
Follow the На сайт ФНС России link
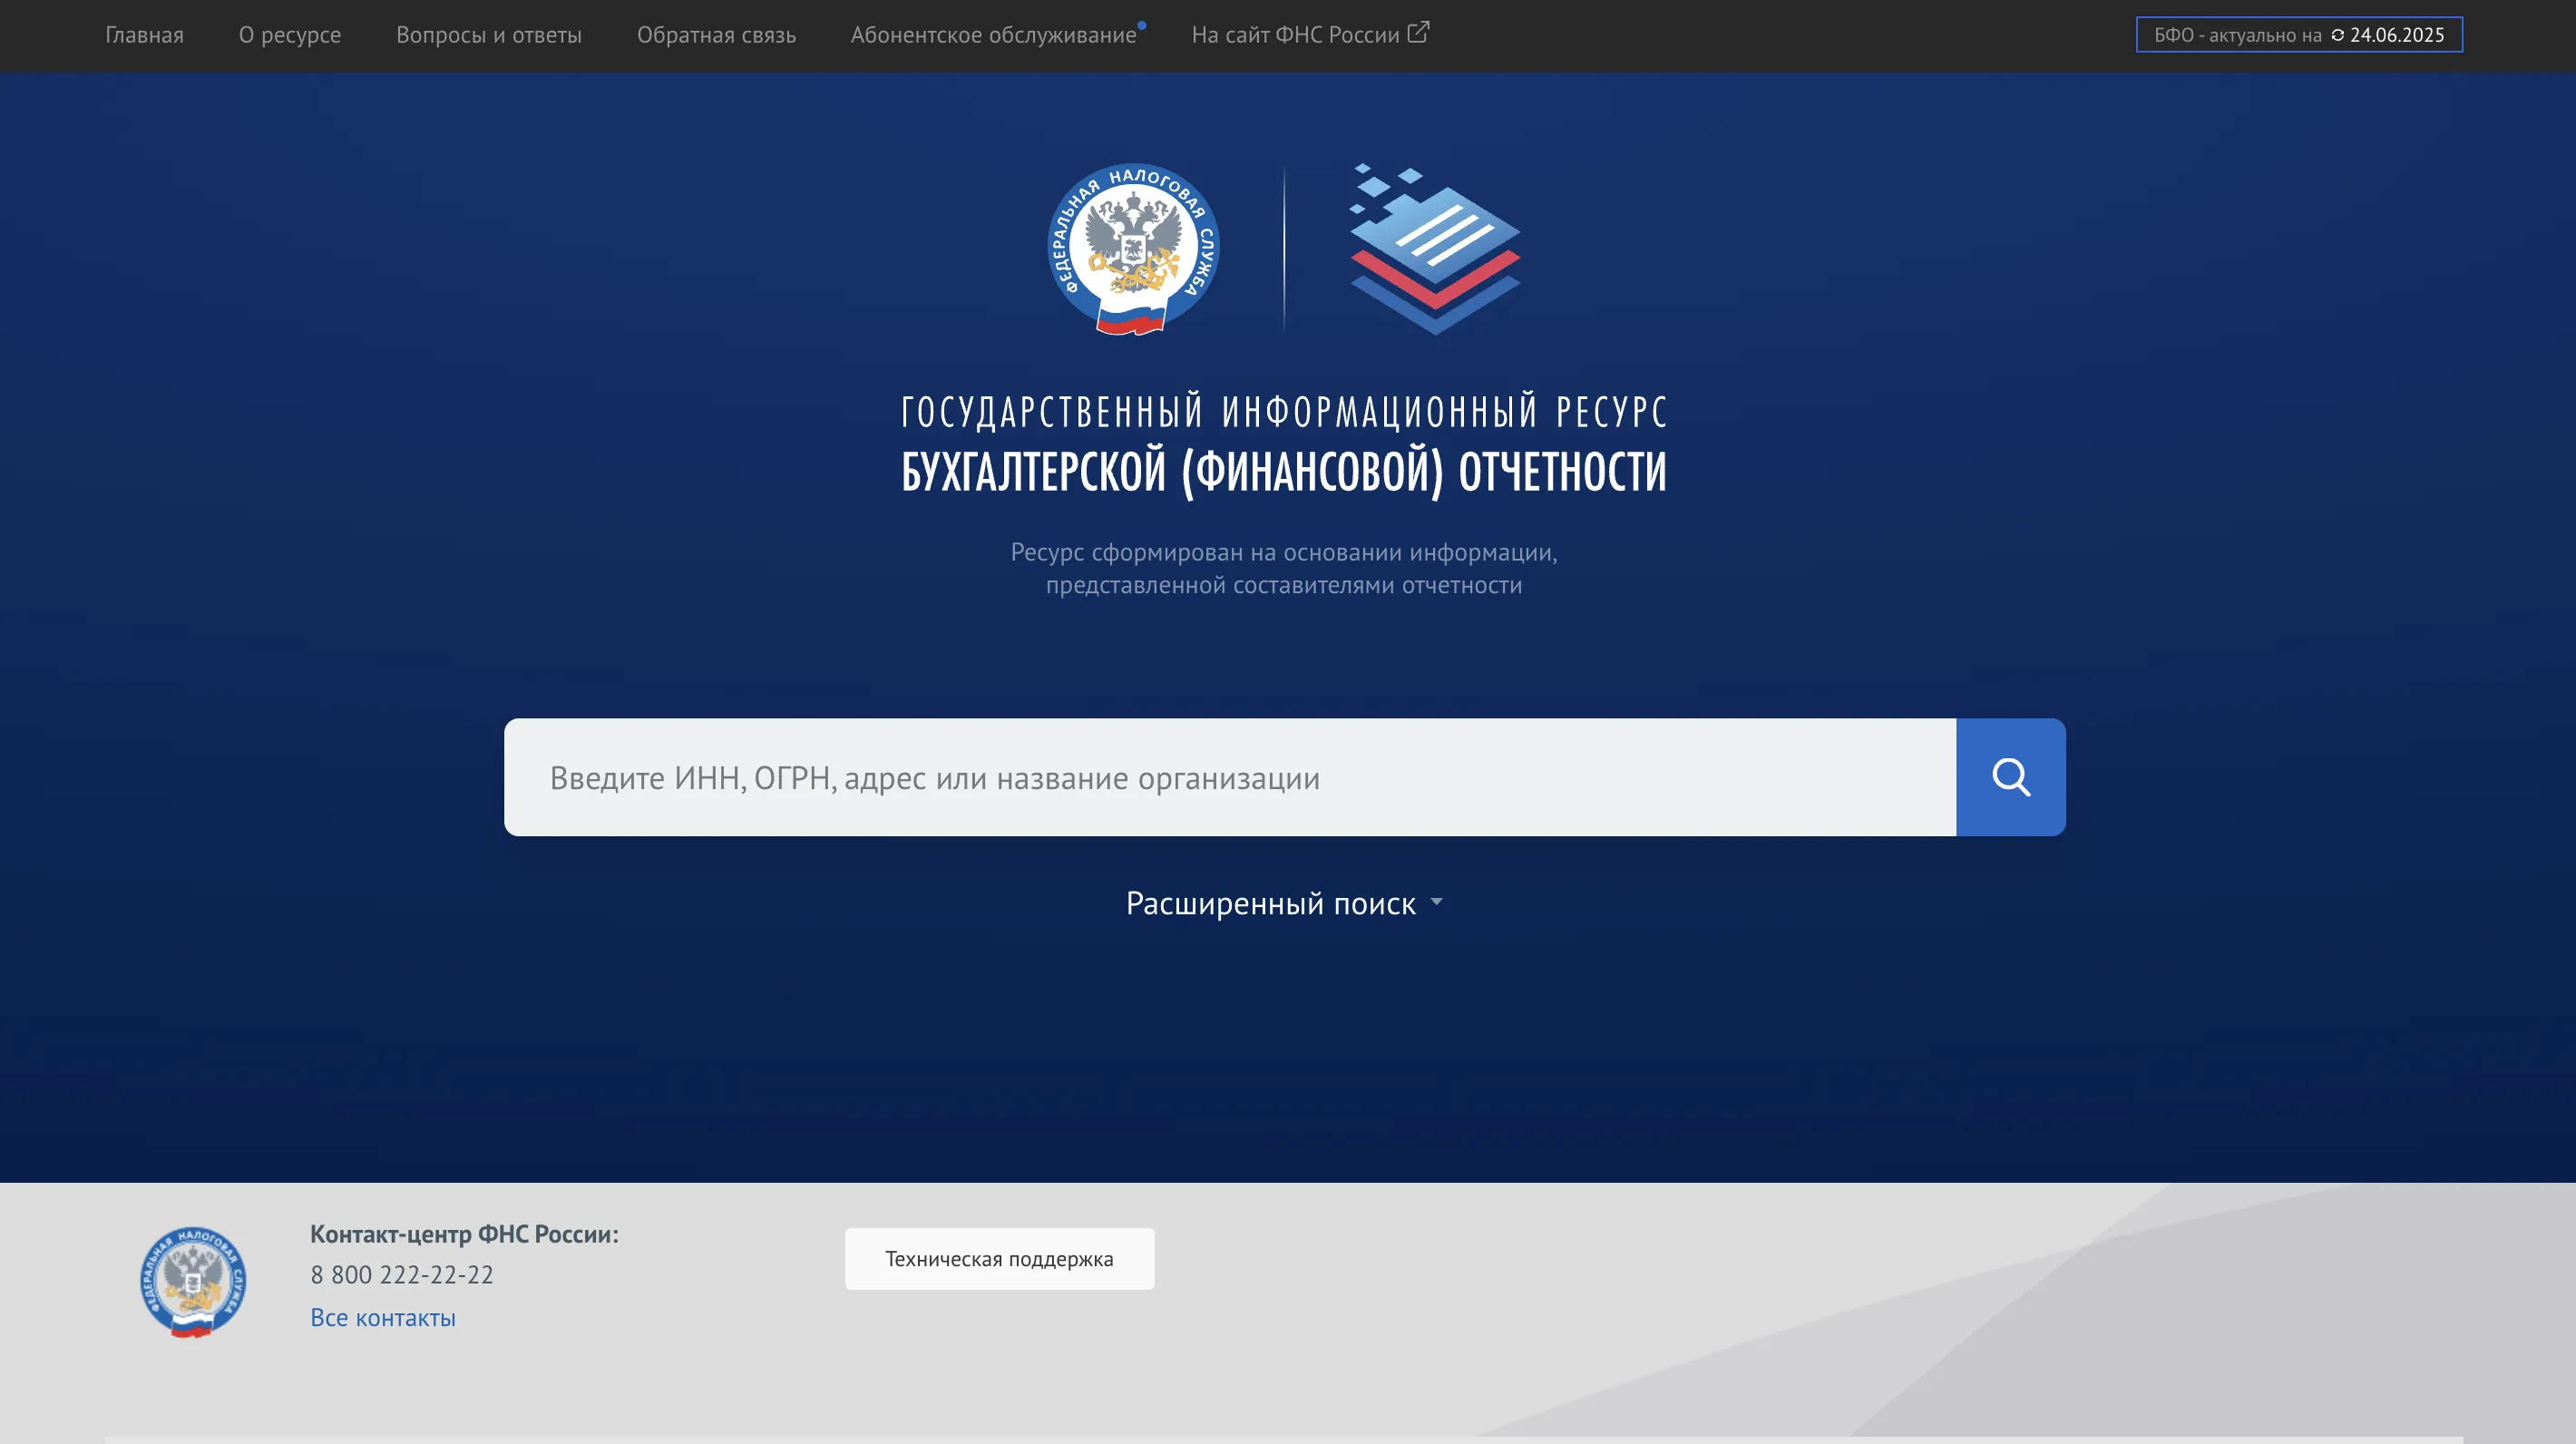[x=1295, y=35]
